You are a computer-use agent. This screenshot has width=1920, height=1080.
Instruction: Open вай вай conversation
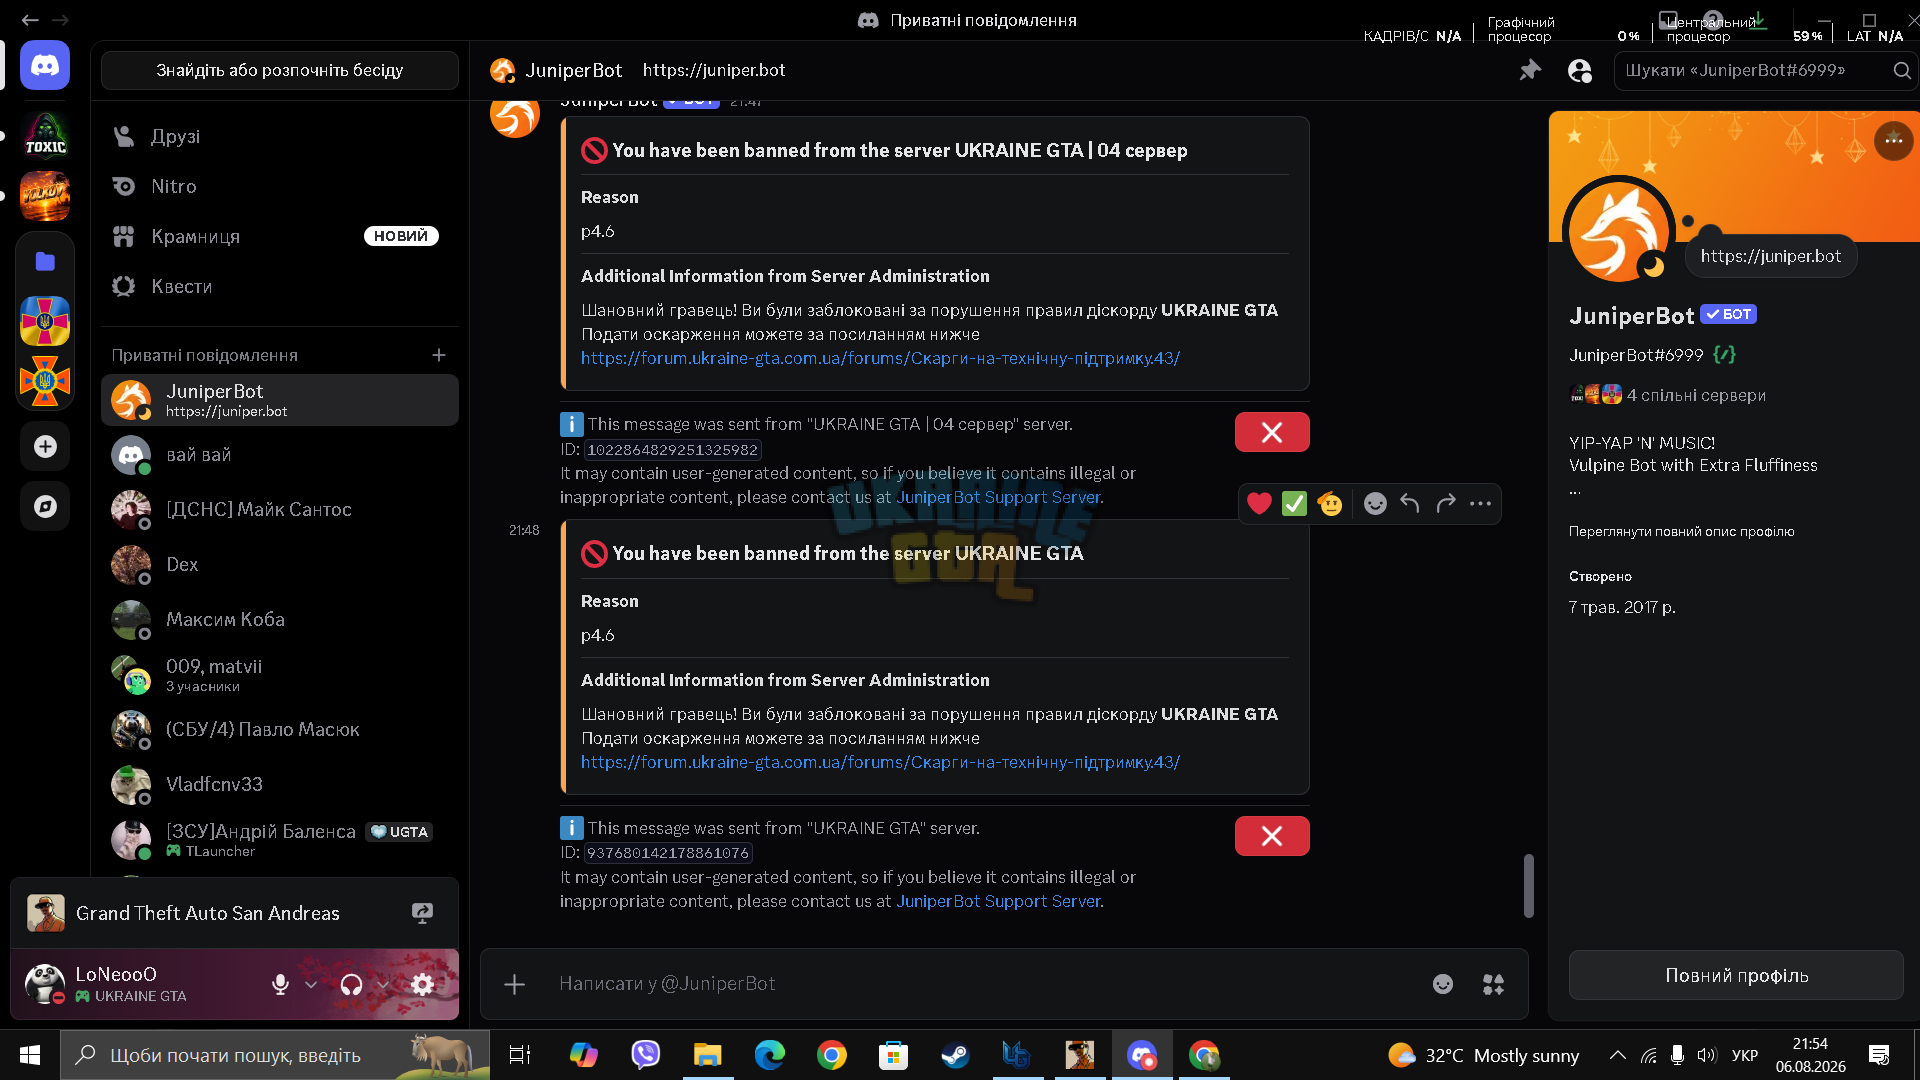(x=280, y=455)
